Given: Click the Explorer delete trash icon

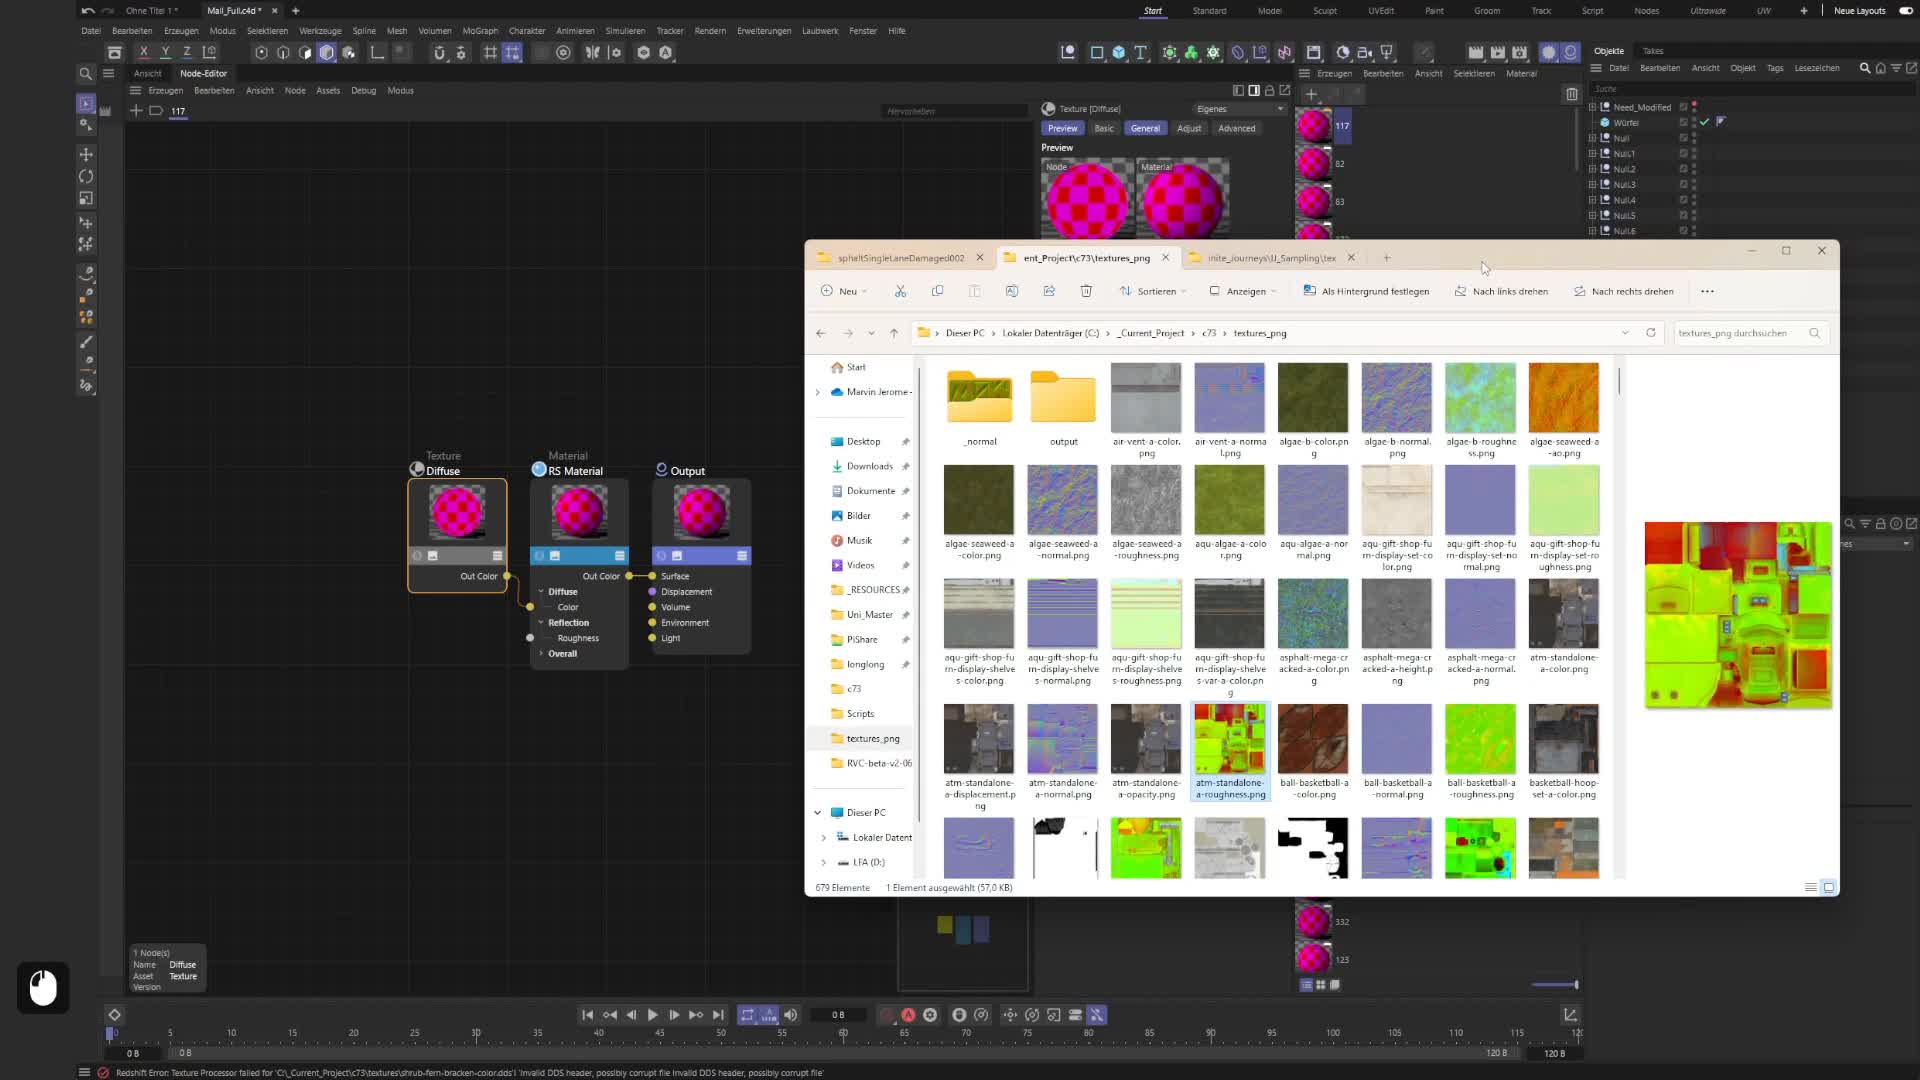Looking at the screenshot, I should pyautogui.click(x=1086, y=291).
